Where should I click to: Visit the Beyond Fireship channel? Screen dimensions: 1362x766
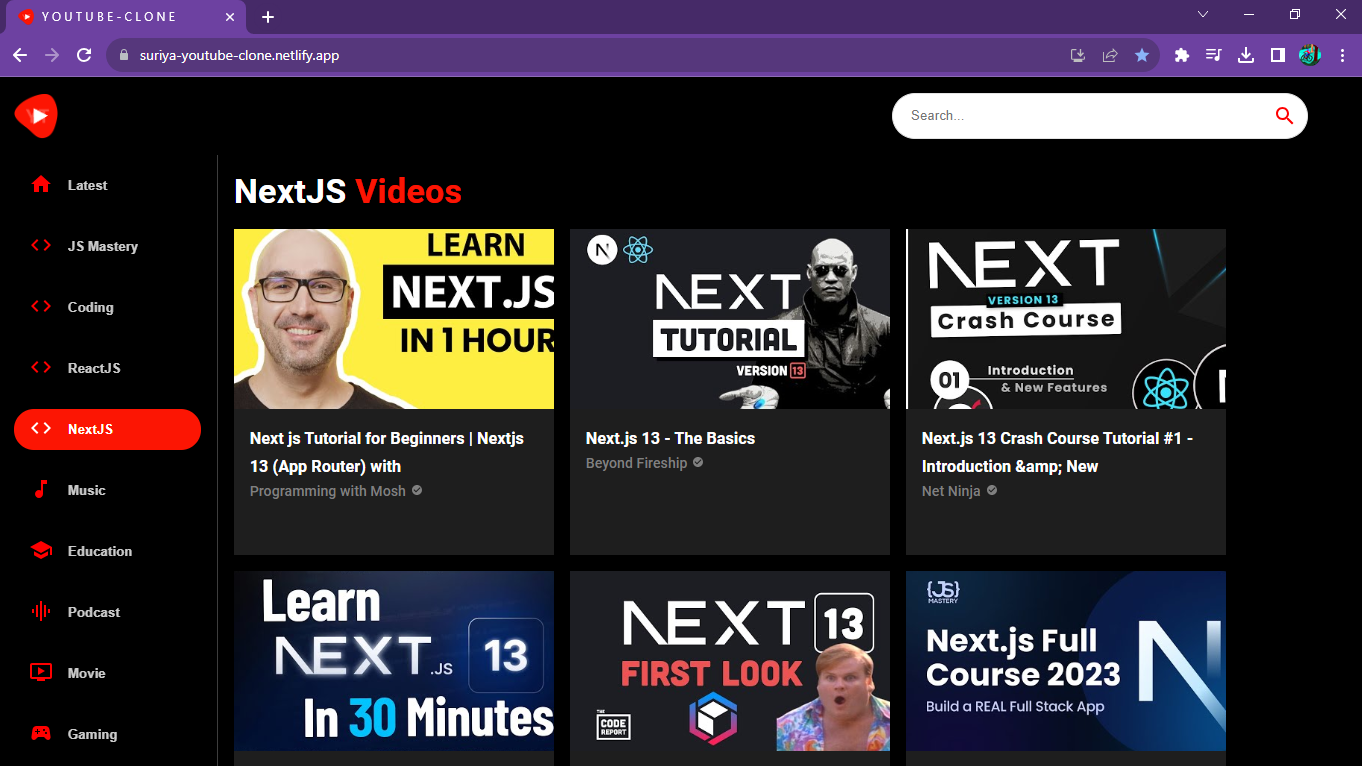pyautogui.click(x=636, y=463)
